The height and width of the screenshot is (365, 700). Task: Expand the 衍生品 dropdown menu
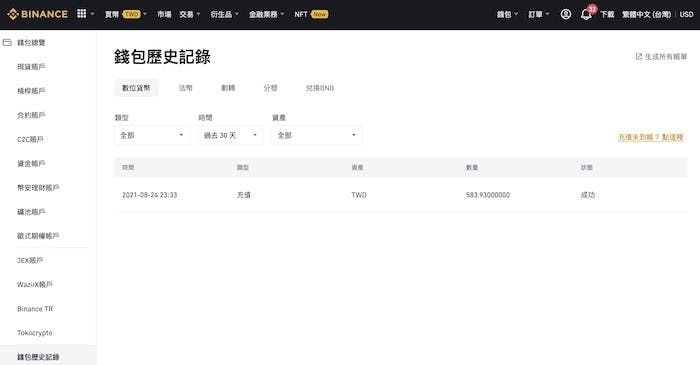click(x=225, y=14)
